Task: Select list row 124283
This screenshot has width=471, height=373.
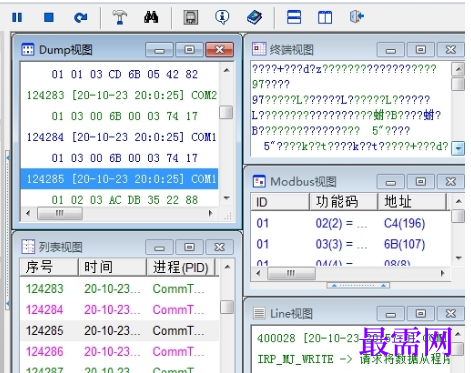Action: 119,289
